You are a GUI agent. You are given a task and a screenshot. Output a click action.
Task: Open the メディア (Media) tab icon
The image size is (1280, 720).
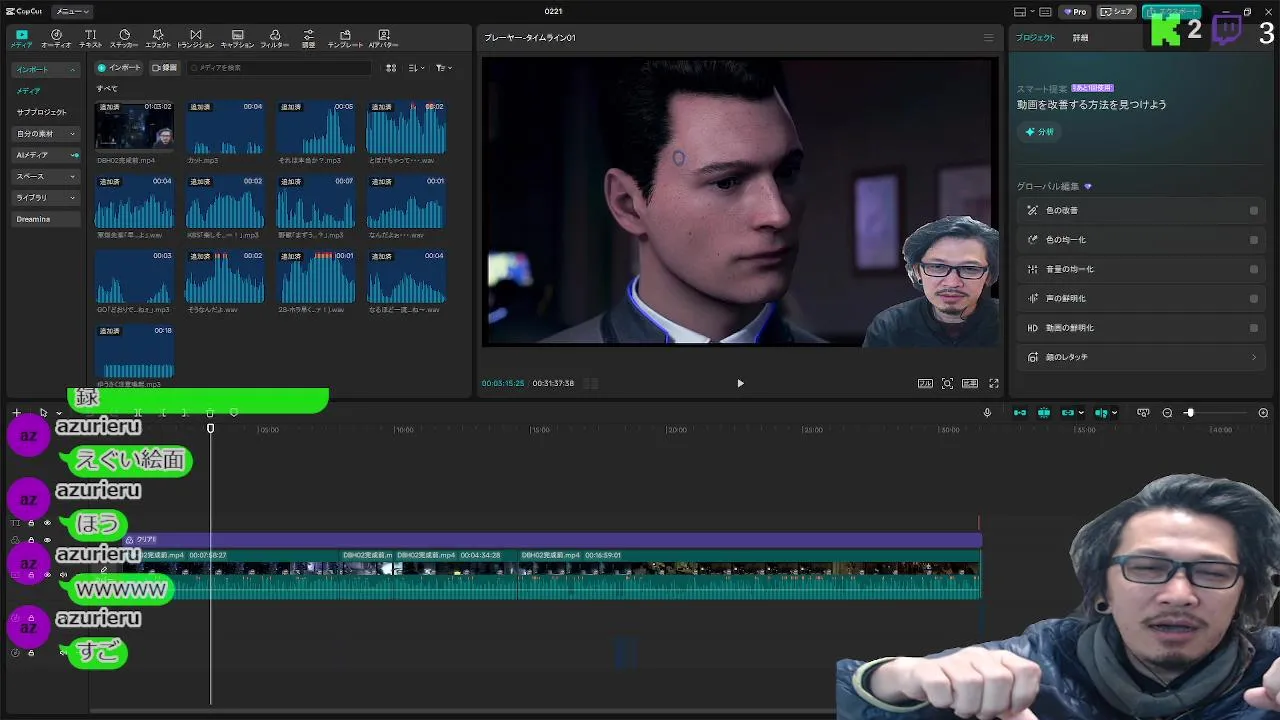(22, 38)
